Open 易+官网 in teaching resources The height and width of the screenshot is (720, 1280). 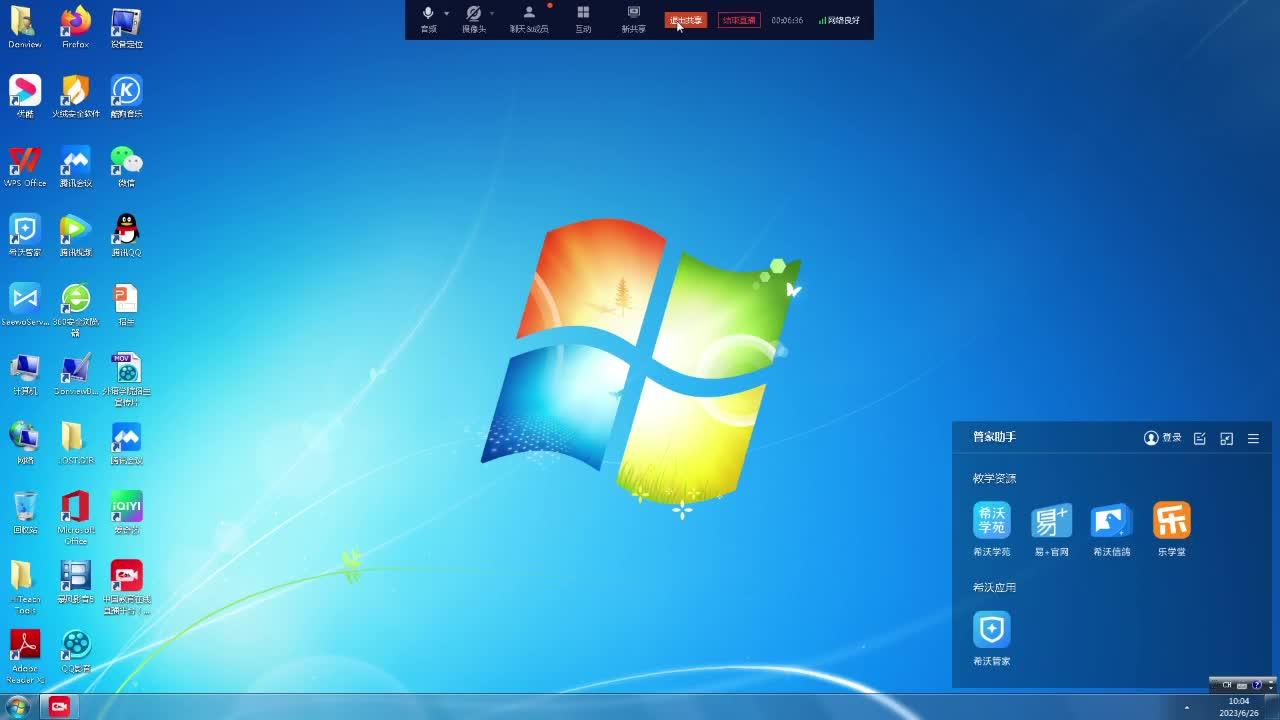pos(1051,529)
